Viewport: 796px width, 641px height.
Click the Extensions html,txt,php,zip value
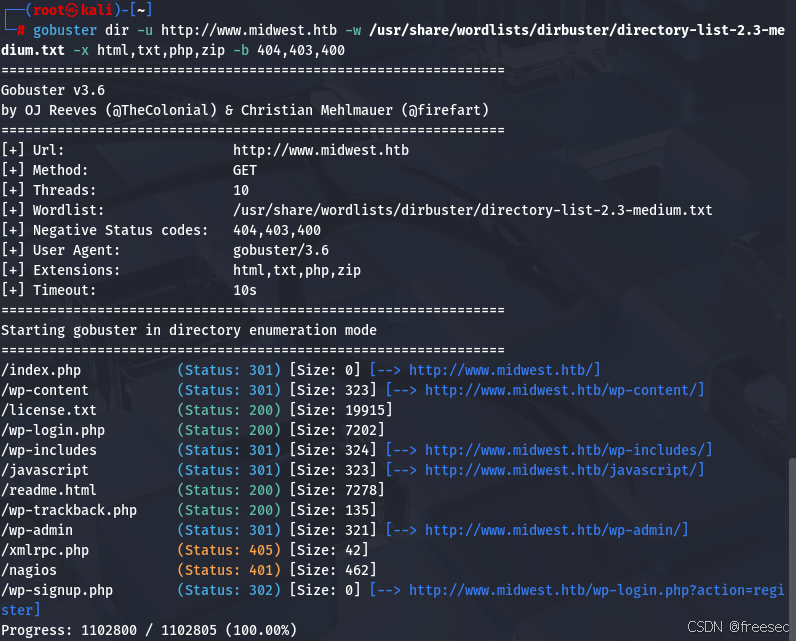point(297,271)
